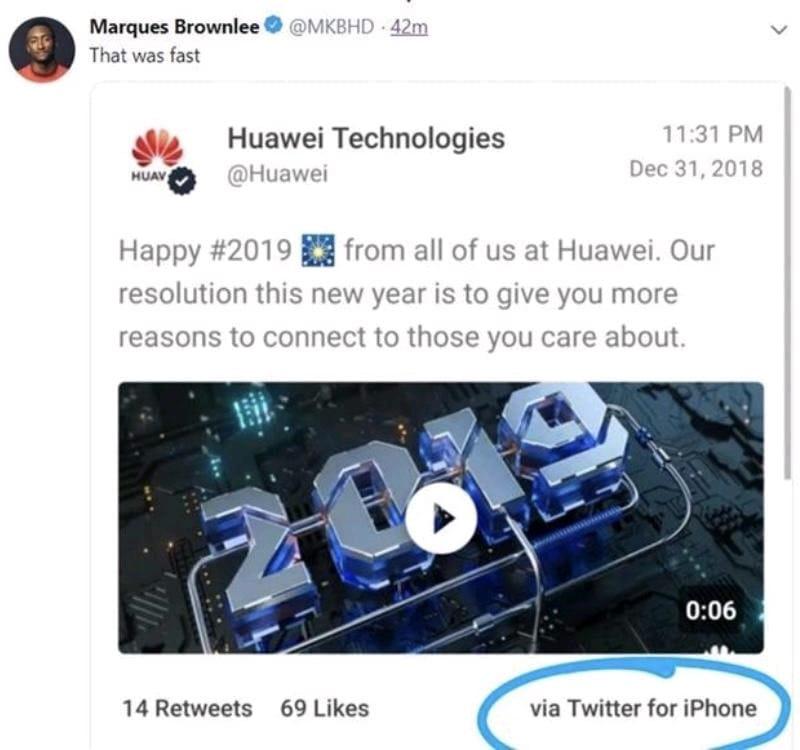
Task: Click the Marques Brownlee display name
Action: 174,27
